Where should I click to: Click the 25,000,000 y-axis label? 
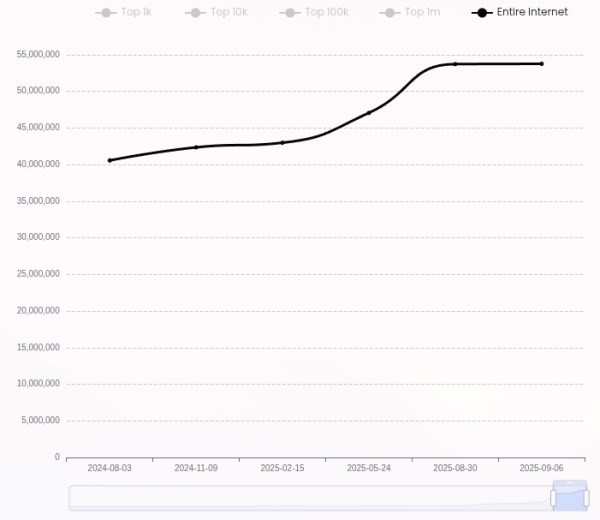(x=39, y=274)
